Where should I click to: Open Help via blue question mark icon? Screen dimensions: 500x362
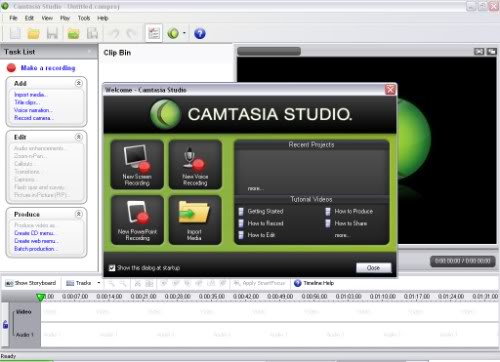200,33
